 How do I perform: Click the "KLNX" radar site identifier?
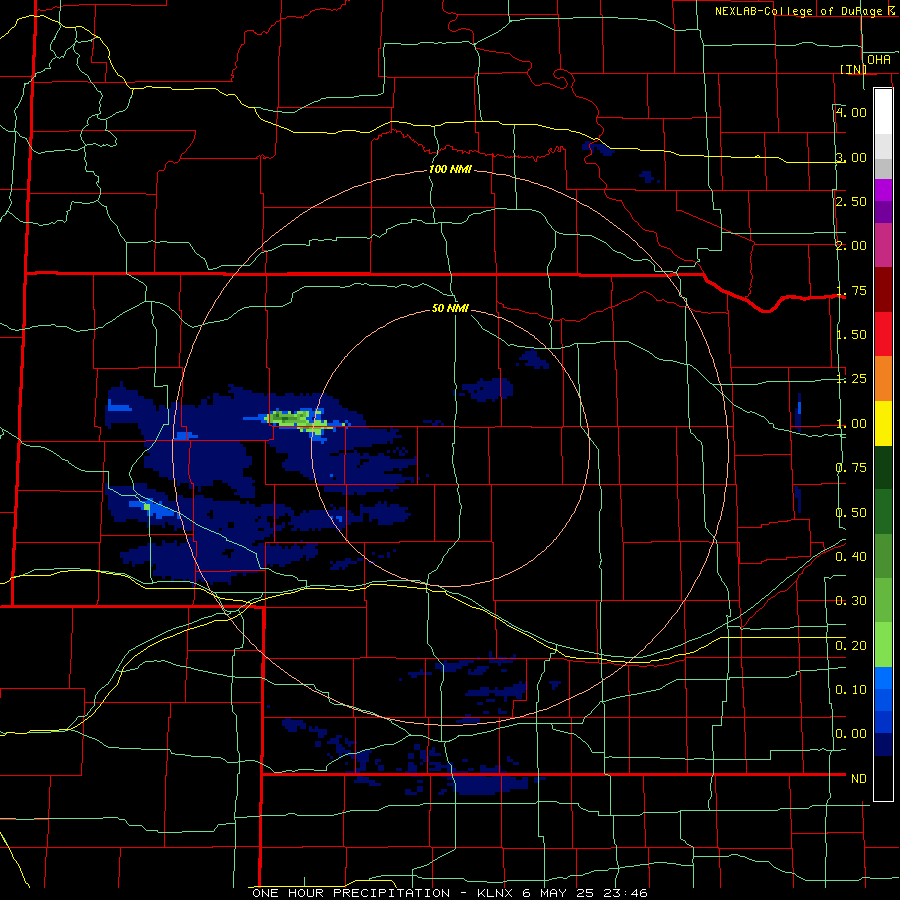point(496,893)
